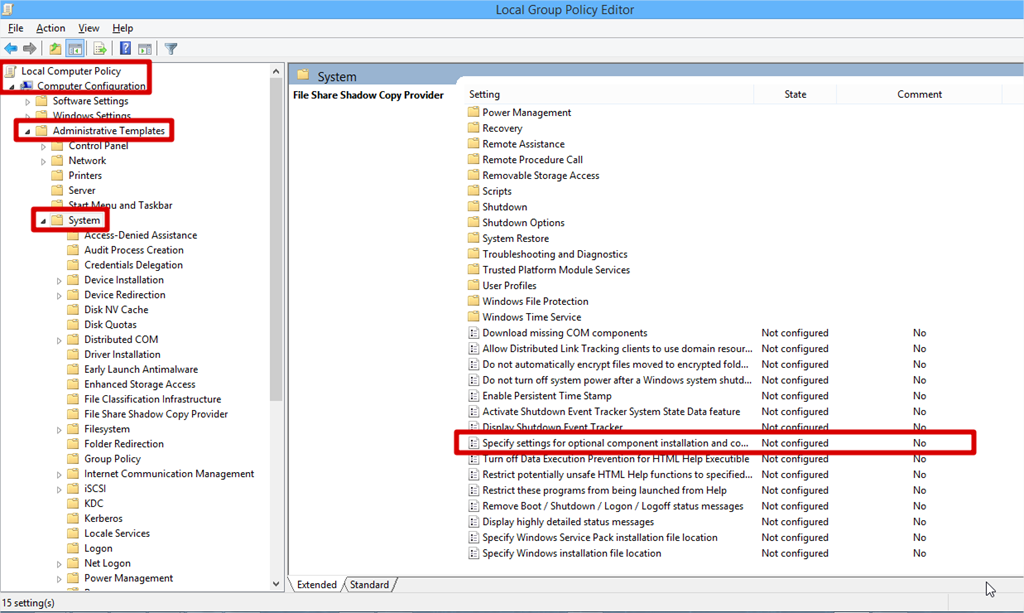Select the Group Policy folder in tree
Viewport: 1024px width, 613px height.
pos(112,459)
